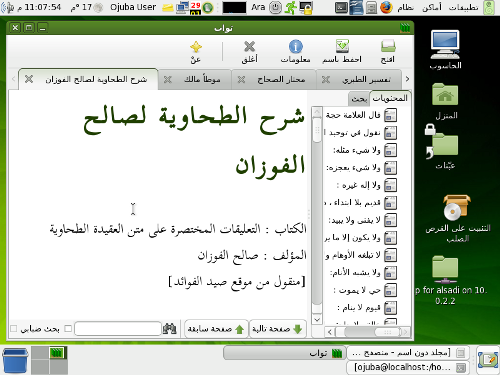Open the أماكن (Places) menu
This screenshot has height=375, width=500.
[432, 7]
